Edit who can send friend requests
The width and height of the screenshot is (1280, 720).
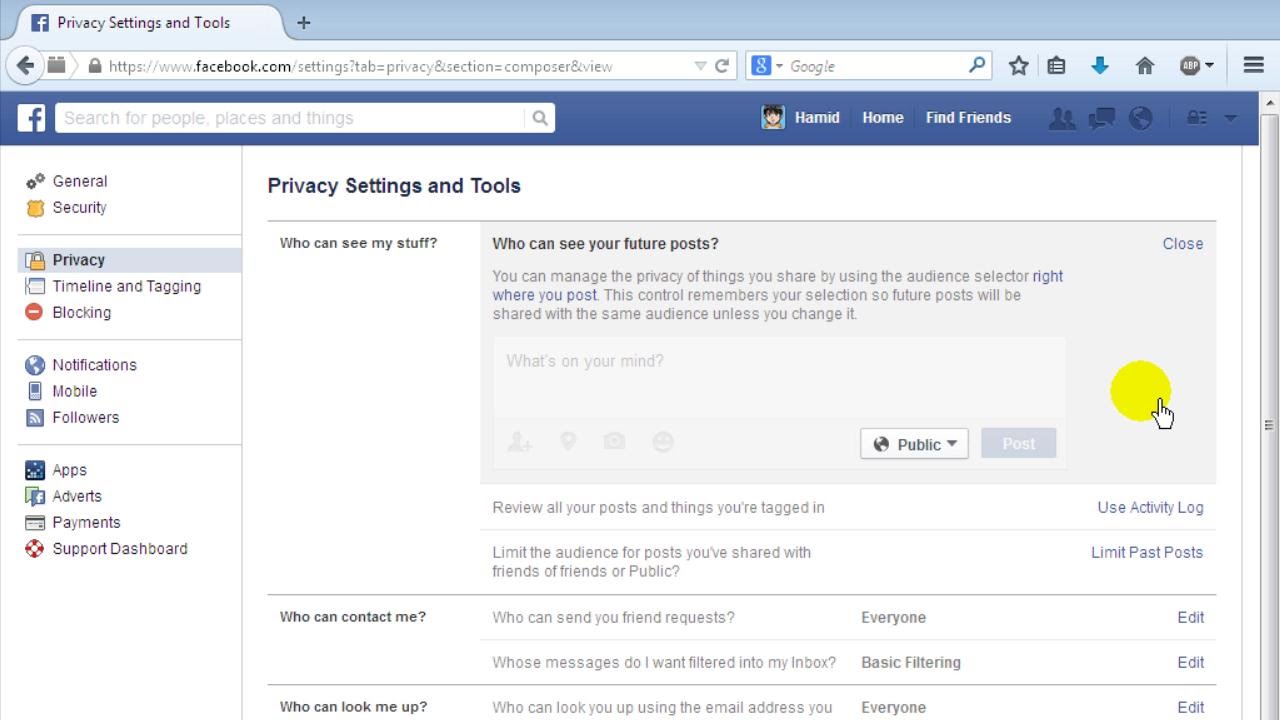[x=1190, y=618]
